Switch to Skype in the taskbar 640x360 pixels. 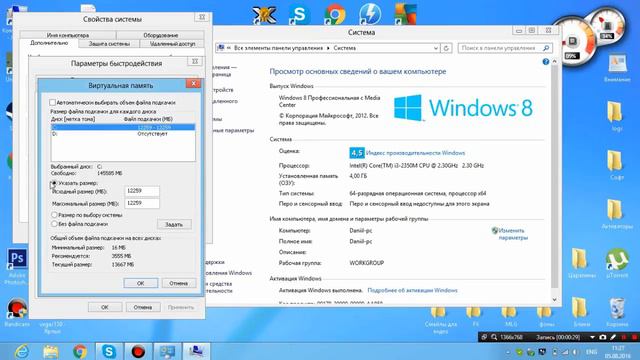[109, 351]
